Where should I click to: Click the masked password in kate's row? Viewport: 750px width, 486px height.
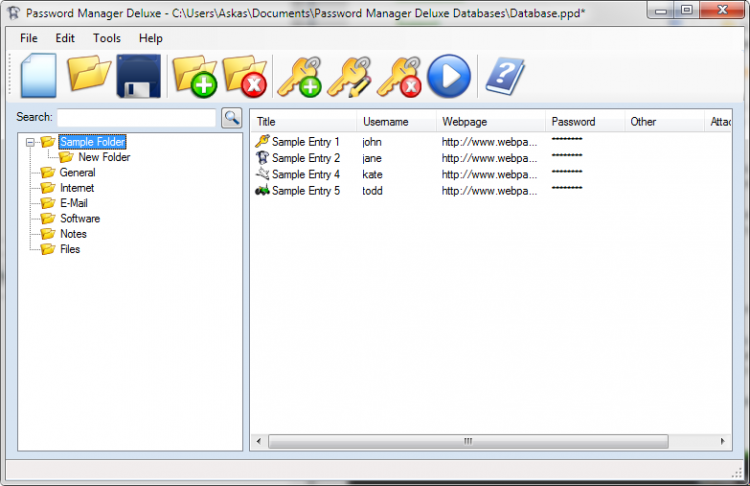point(567,172)
